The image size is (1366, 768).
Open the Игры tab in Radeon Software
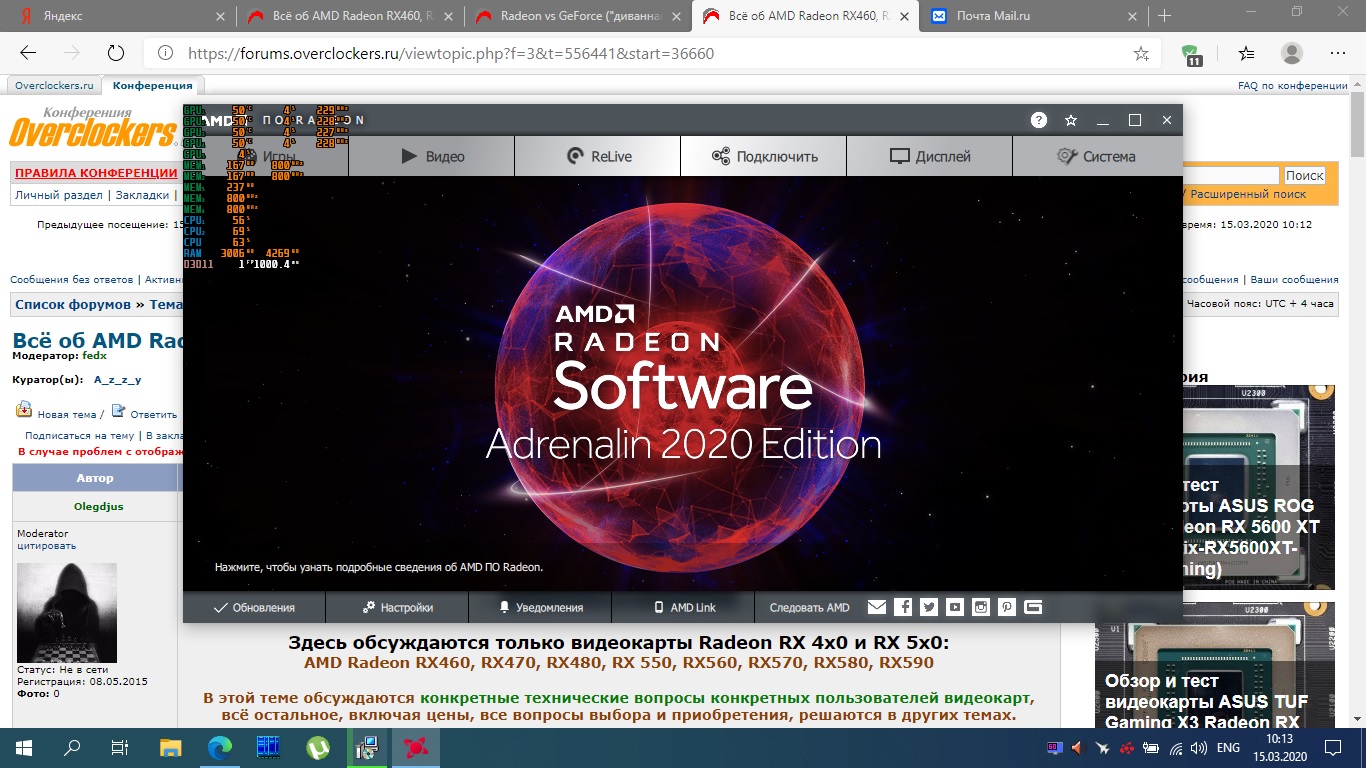[x=266, y=156]
